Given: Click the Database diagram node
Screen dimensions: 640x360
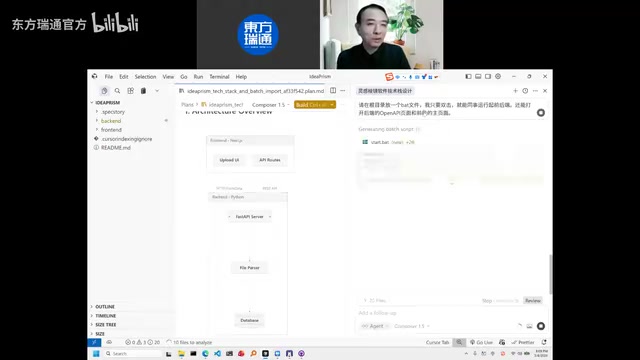Looking at the screenshot, I should [249, 320].
